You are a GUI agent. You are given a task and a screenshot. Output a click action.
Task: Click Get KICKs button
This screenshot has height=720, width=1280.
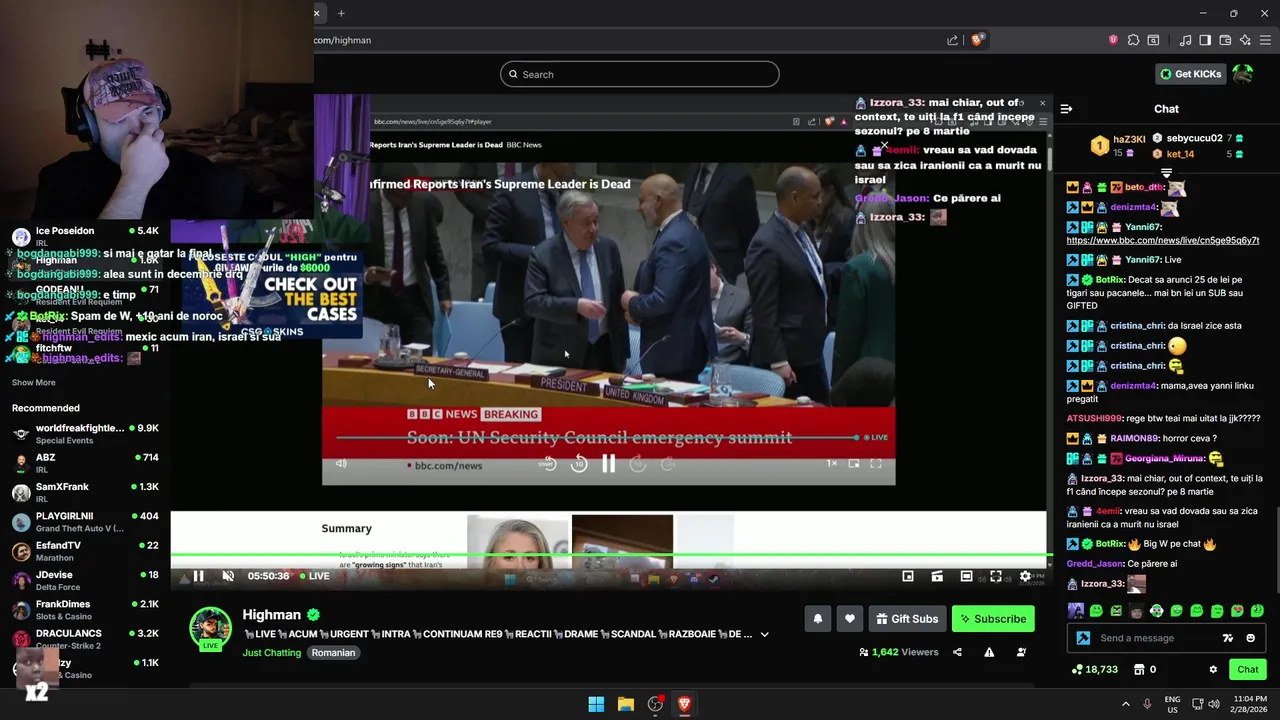coord(1190,74)
